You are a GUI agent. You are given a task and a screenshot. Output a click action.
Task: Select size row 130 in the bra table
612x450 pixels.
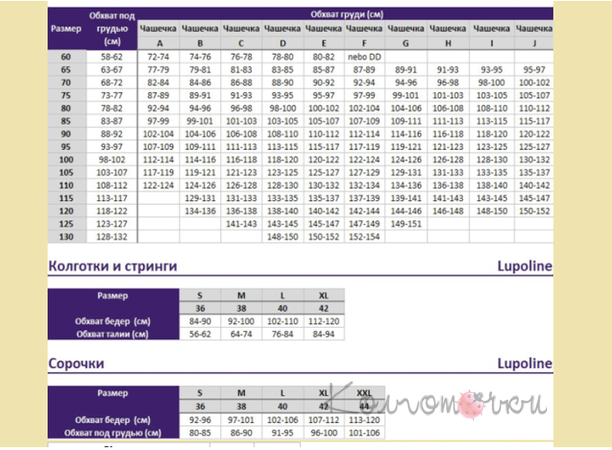coord(66,238)
